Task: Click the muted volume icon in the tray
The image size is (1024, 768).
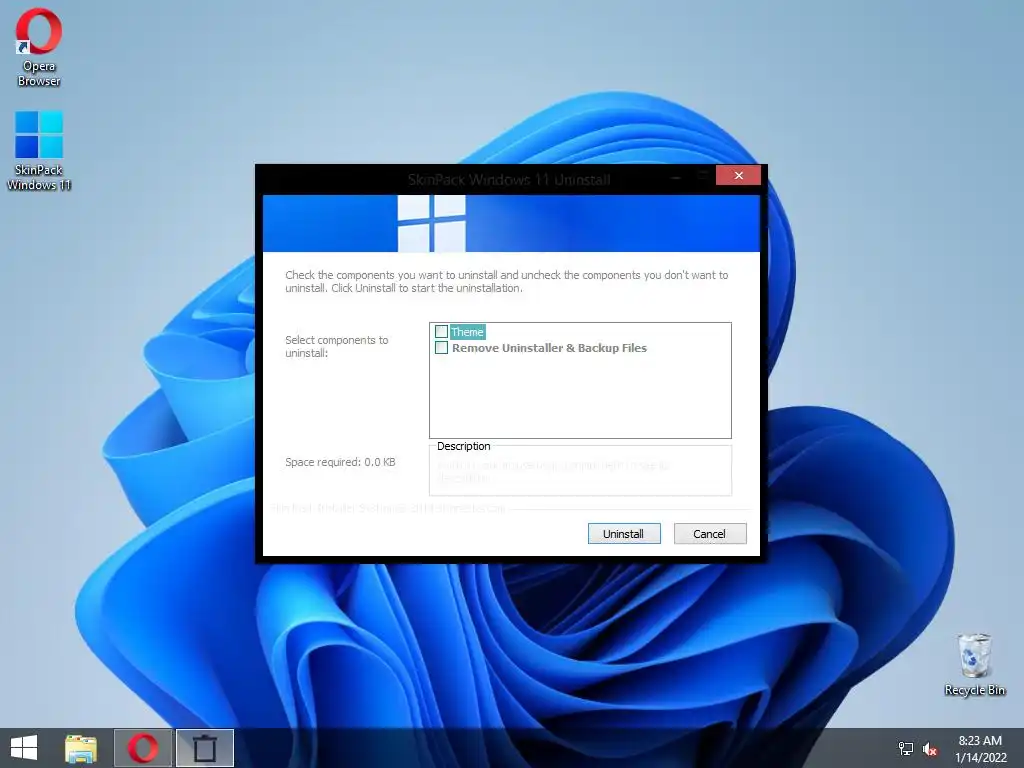Action: coord(930,749)
